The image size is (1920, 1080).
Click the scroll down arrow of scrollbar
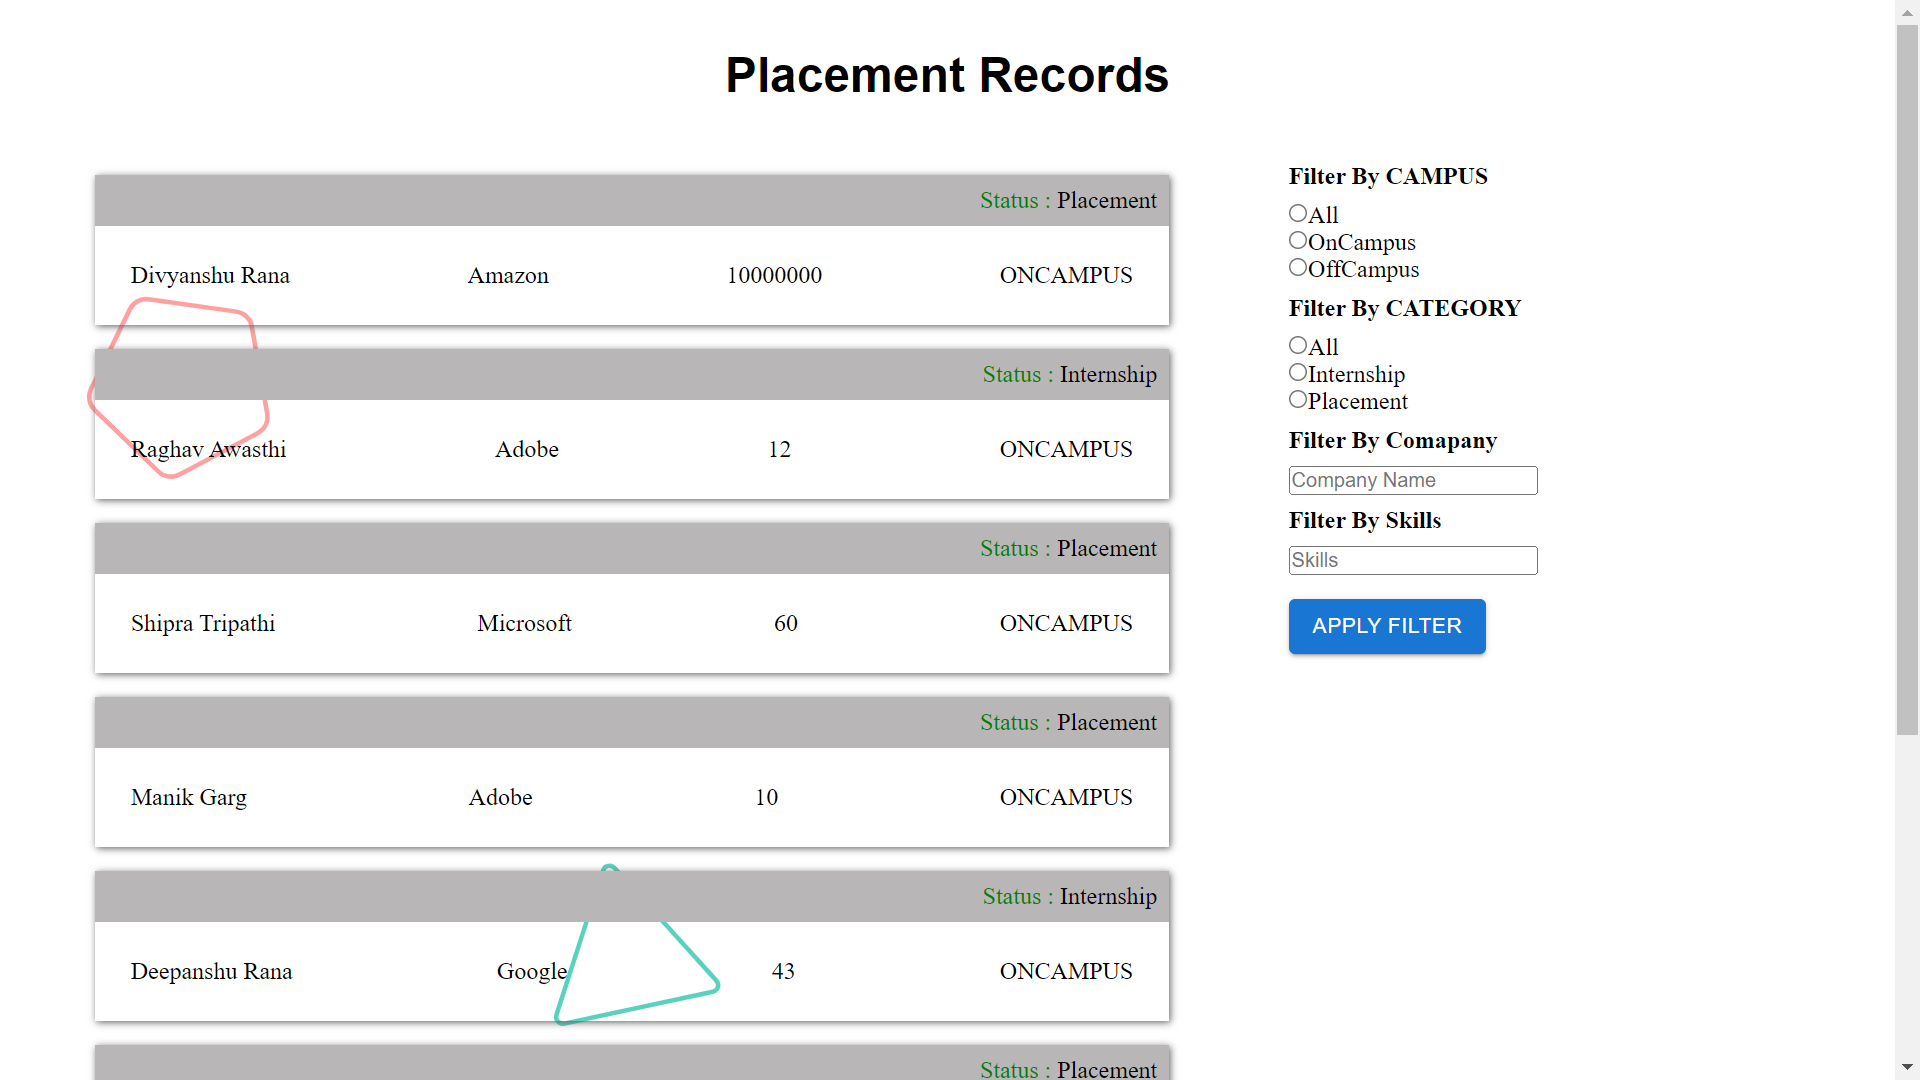pyautogui.click(x=1907, y=1067)
